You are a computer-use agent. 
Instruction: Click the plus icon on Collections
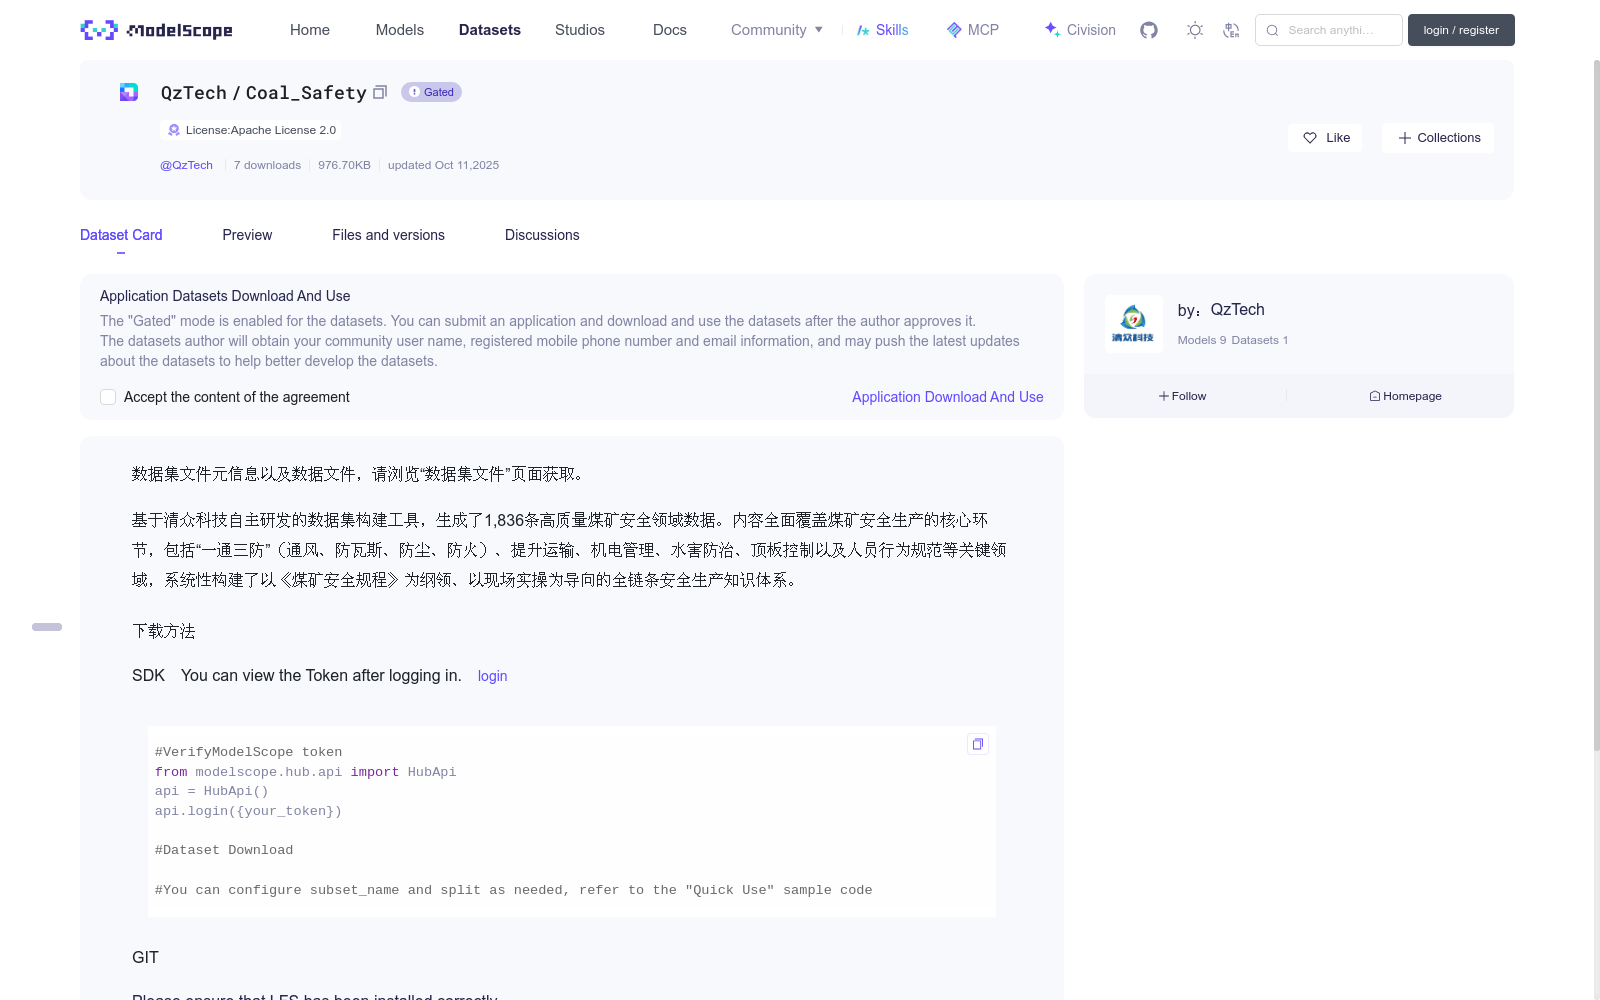[x=1405, y=138]
